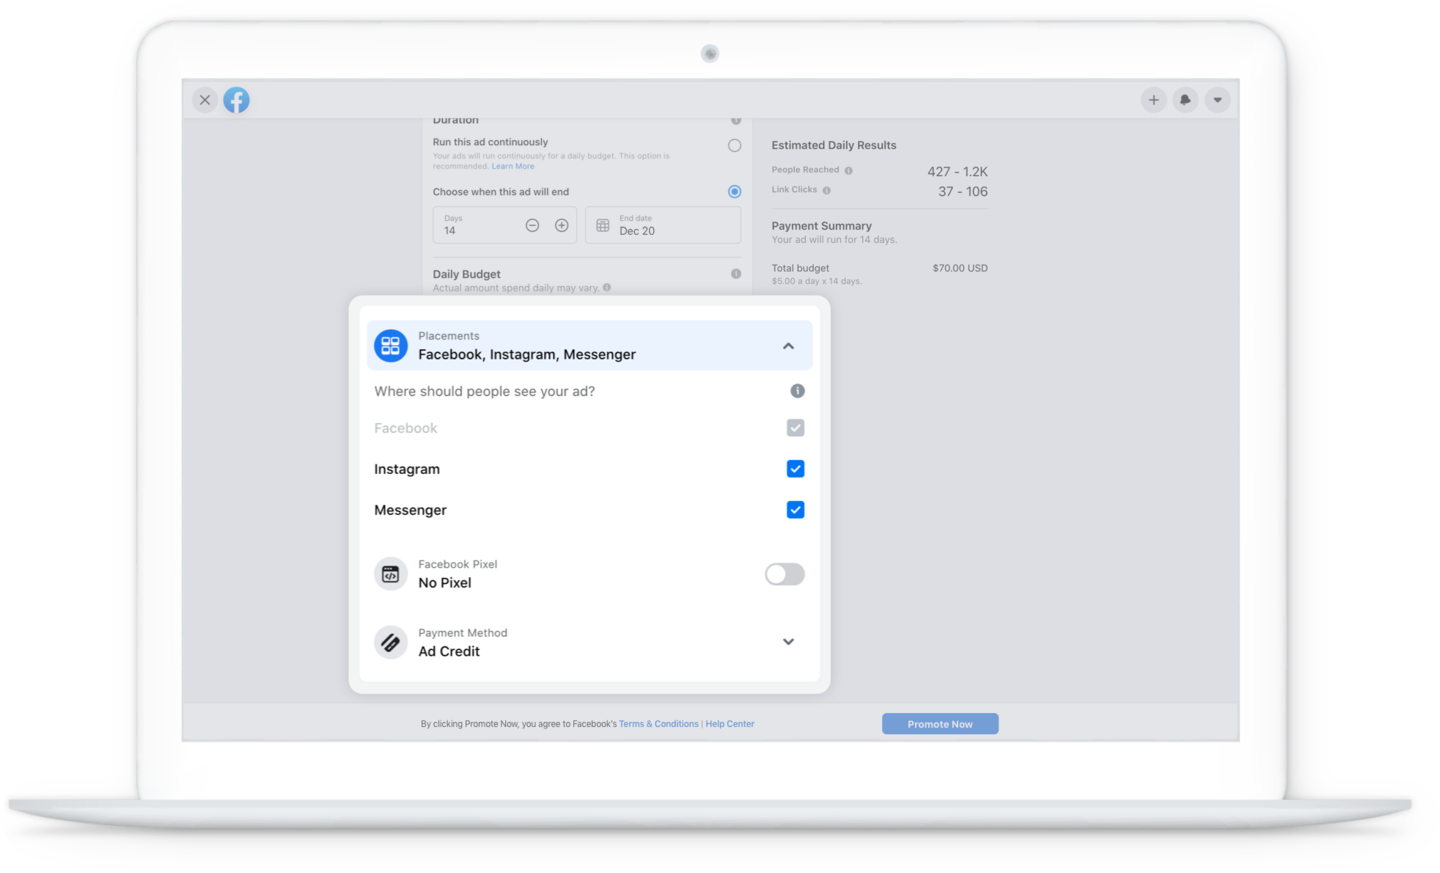Click the 'Instagram' placement label
1440x873 pixels.
coord(407,469)
